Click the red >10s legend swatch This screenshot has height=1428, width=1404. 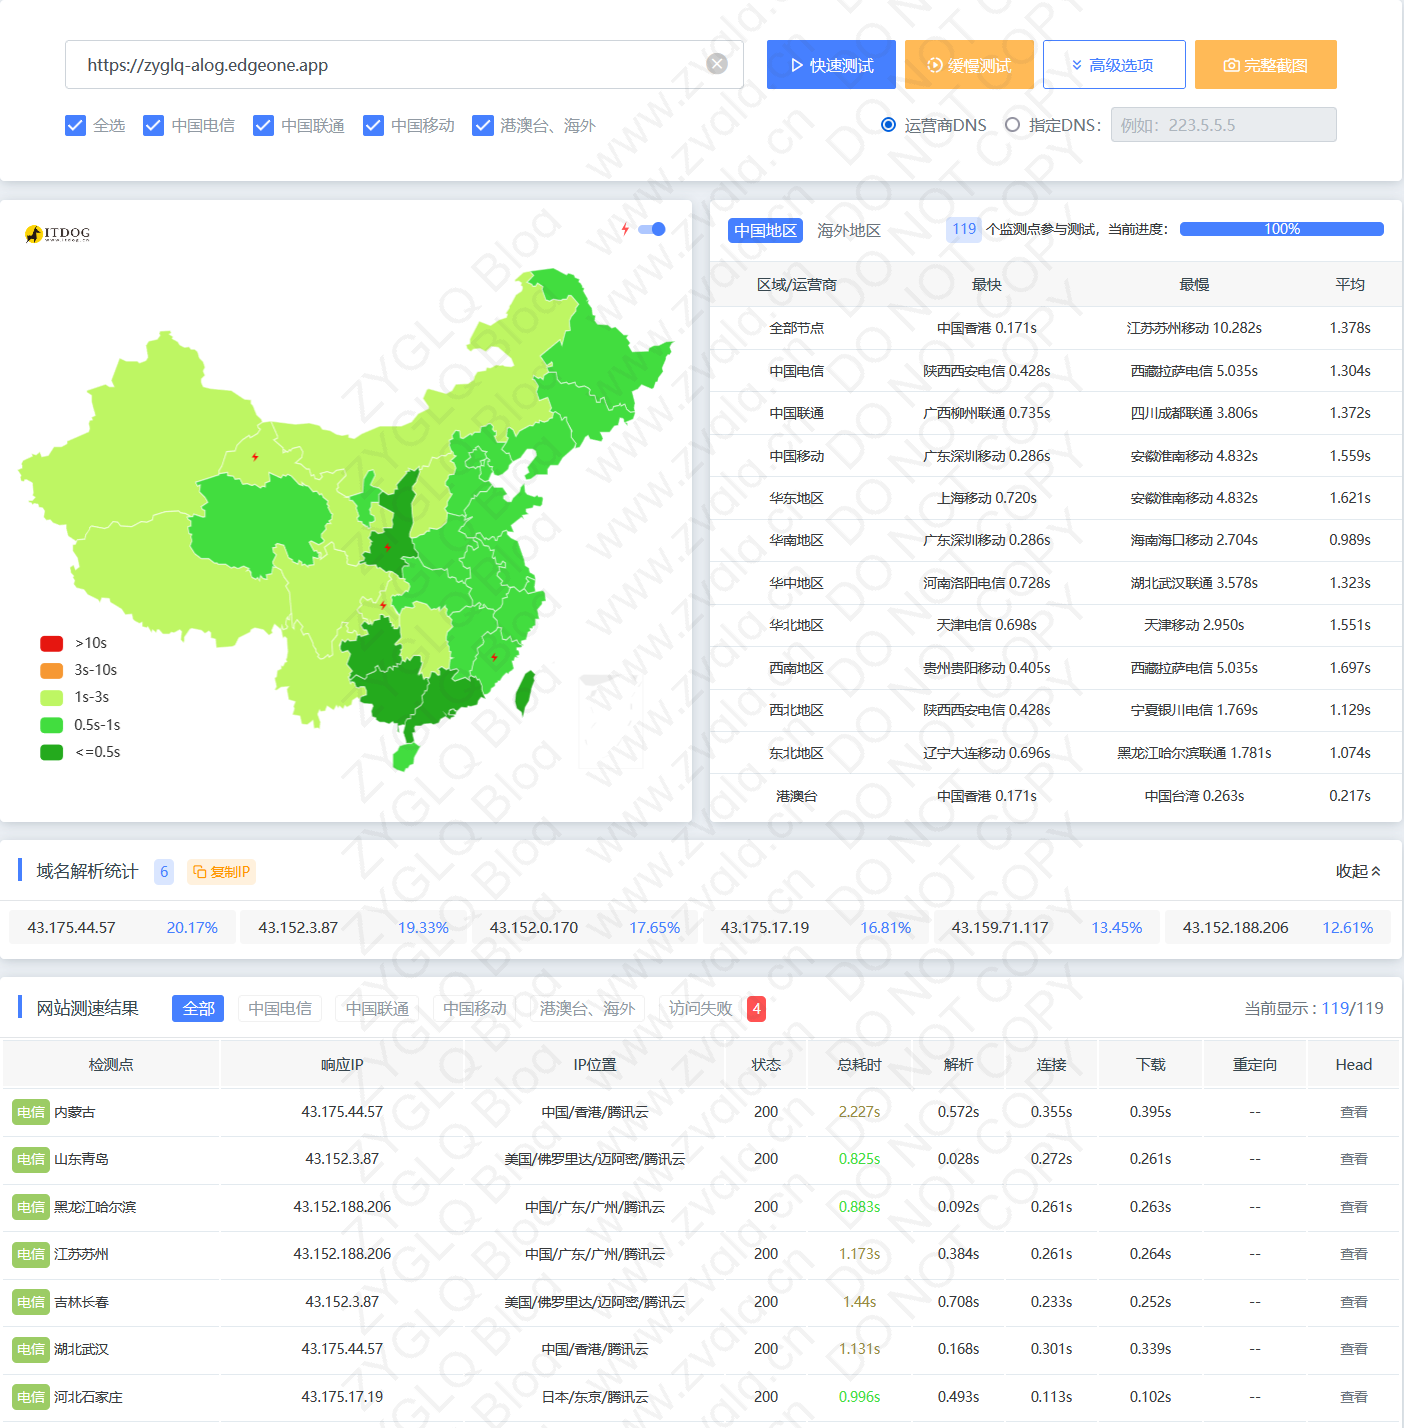point(51,643)
